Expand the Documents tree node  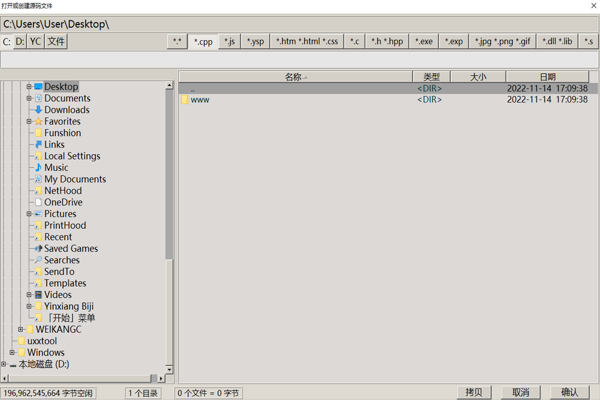[x=29, y=99]
